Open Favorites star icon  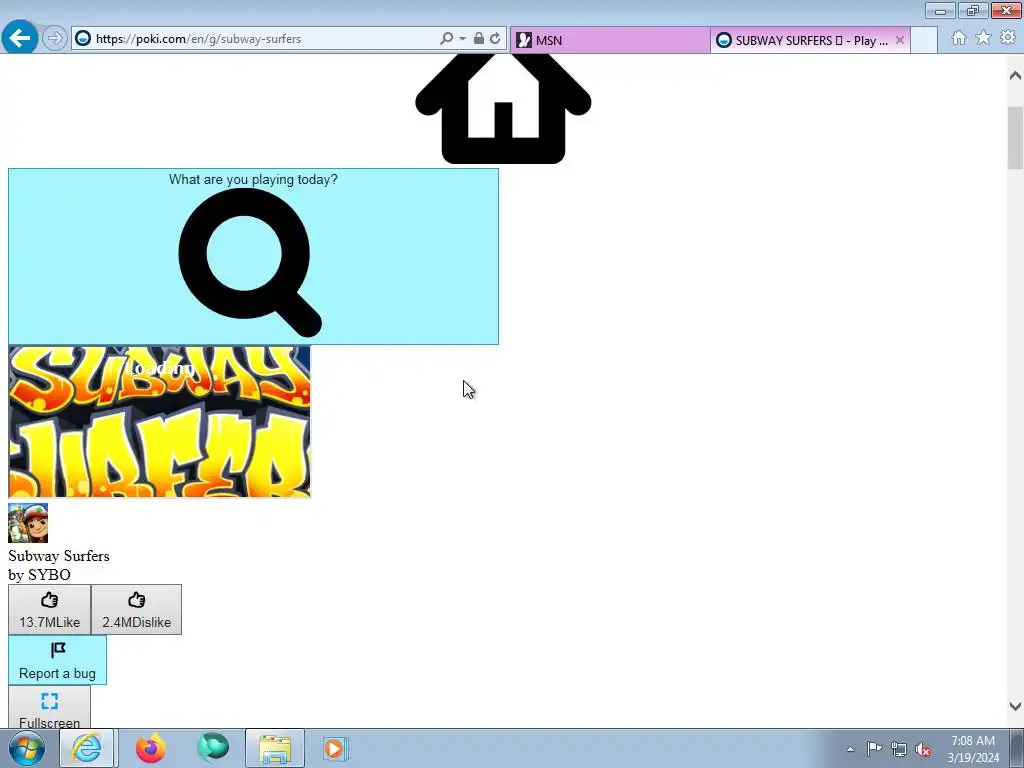pyautogui.click(x=983, y=38)
